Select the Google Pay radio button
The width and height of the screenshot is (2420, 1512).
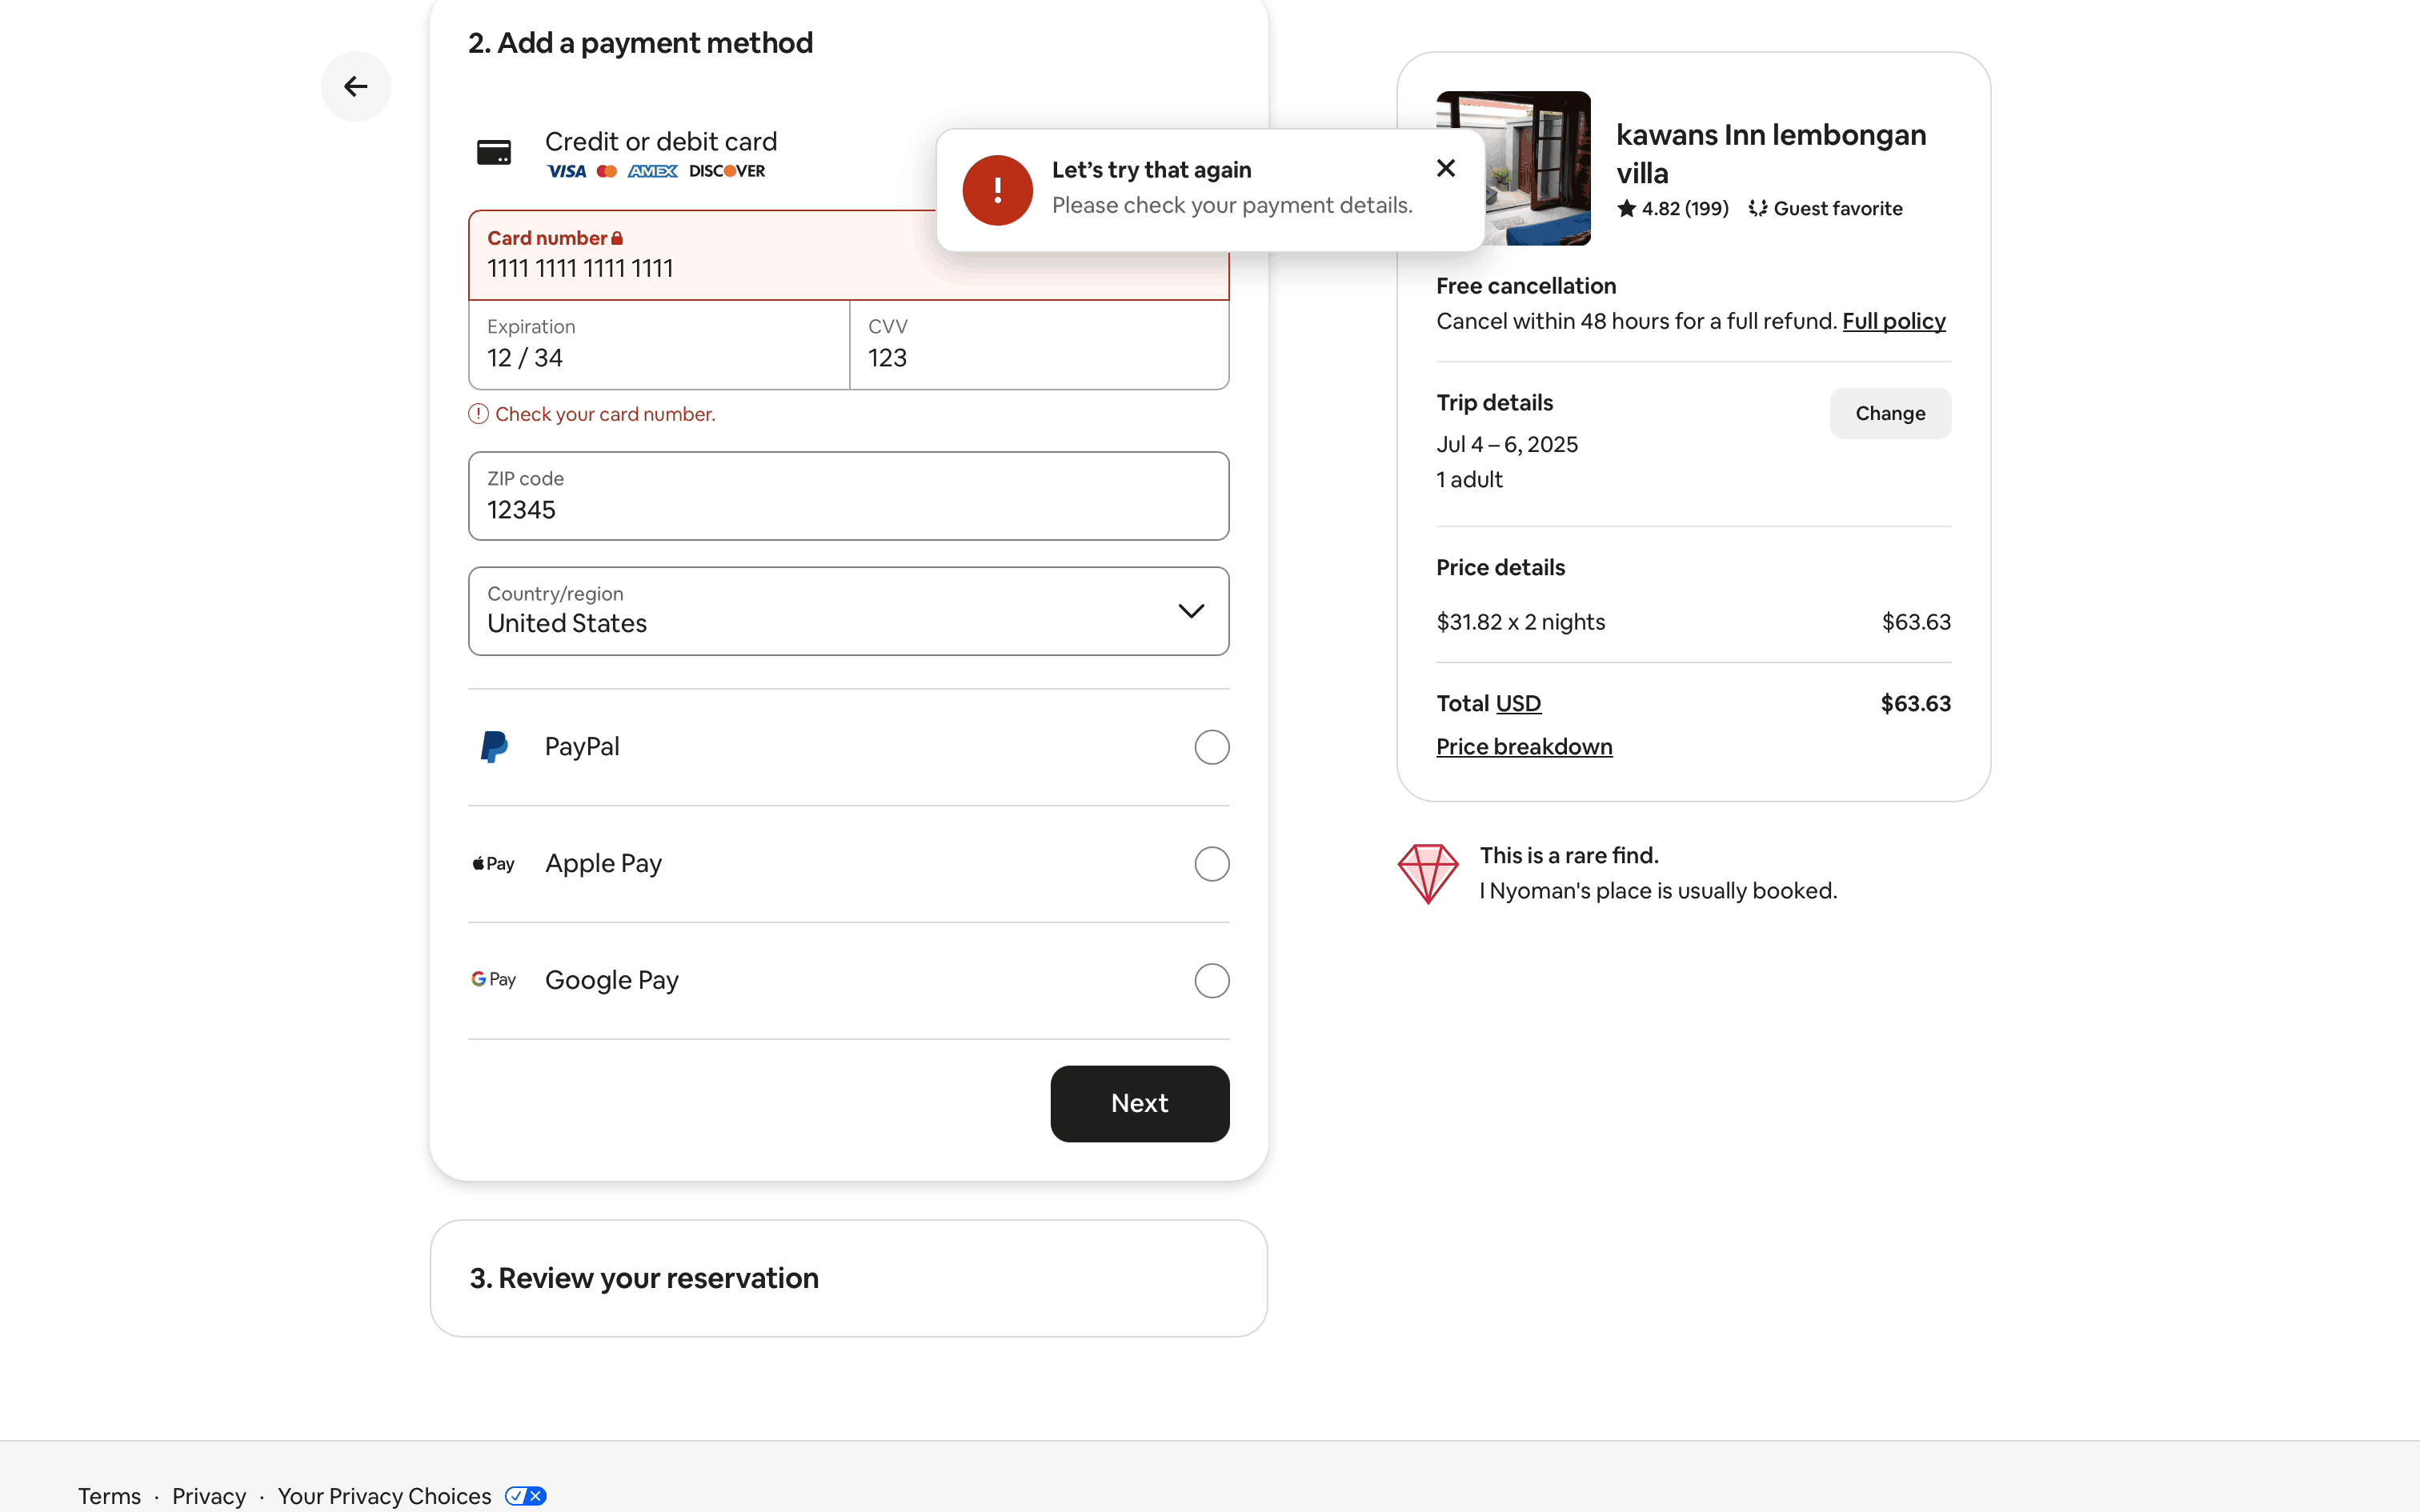click(1211, 981)
